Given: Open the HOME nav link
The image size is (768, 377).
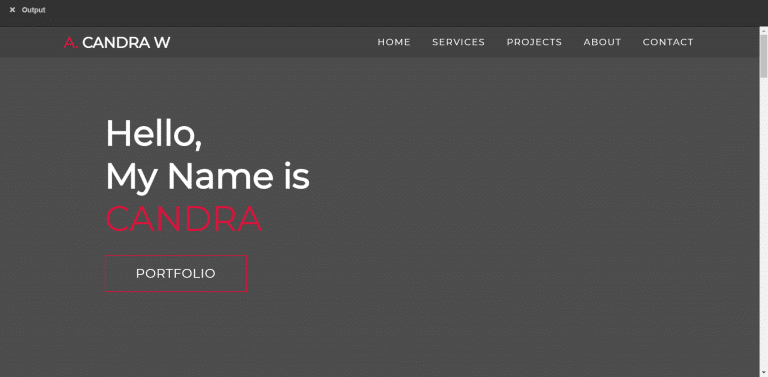Looking at the screenshot, I should [394, 42].
